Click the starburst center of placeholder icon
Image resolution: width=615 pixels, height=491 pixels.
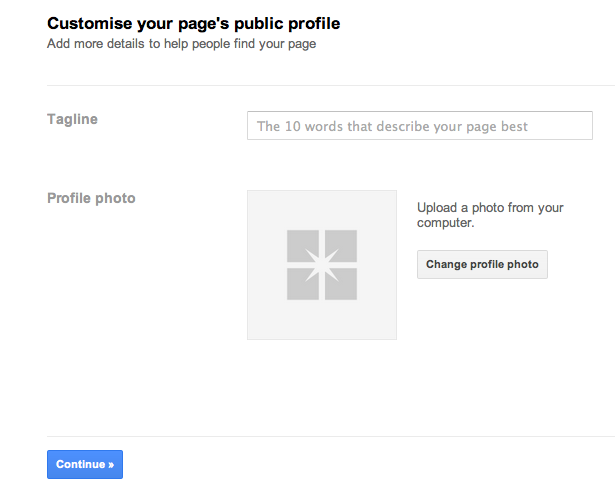(x=322, y=265)
